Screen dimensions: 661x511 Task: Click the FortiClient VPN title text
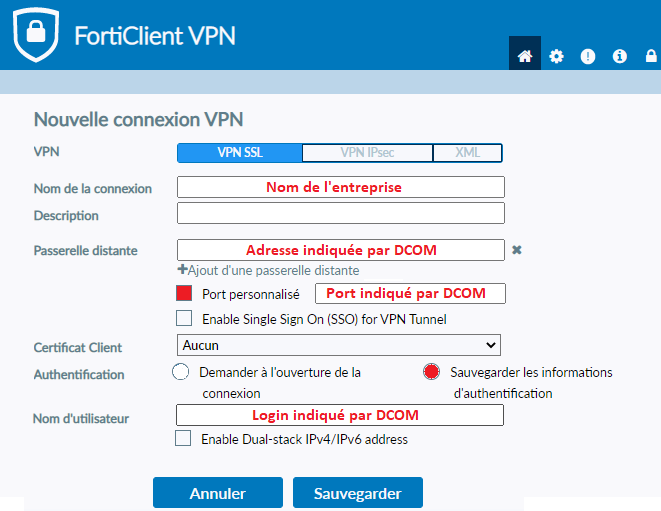coord(155,36)
